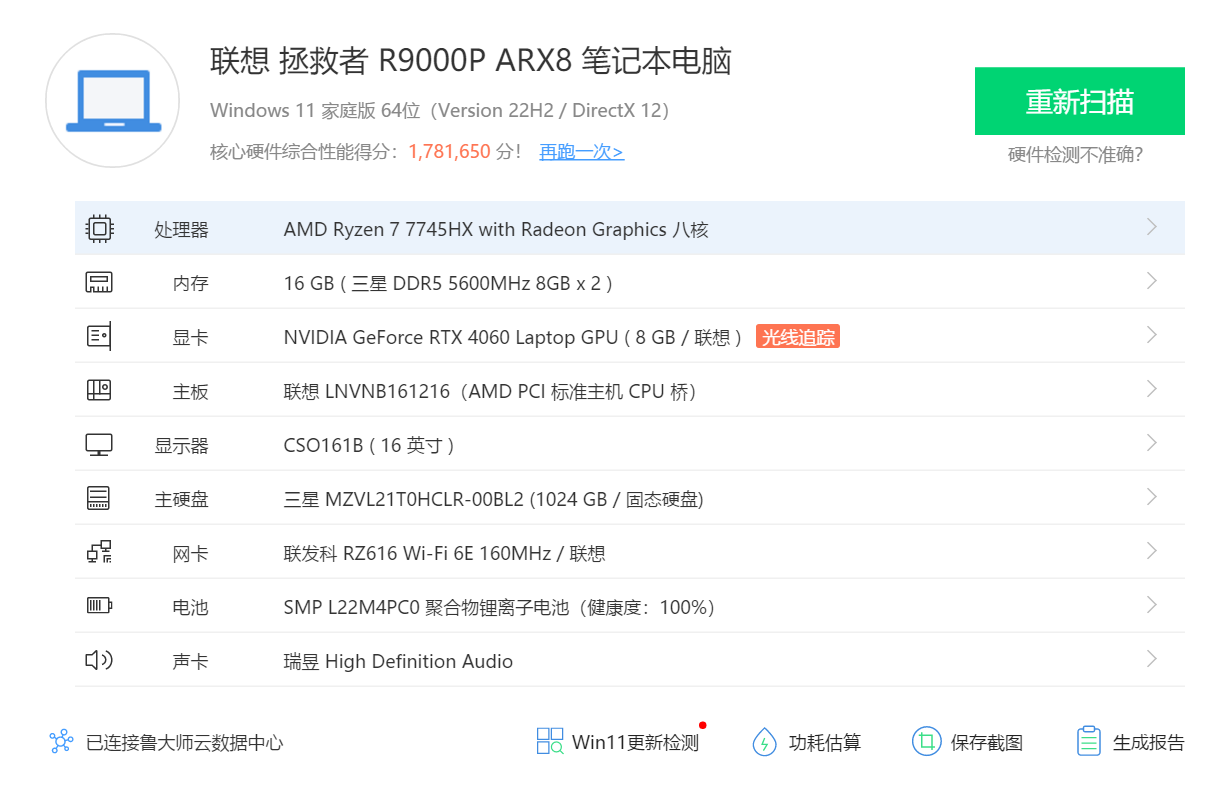1230x795 pixels.
Task: Expand the 主硬盘 row chevron
Action: click(1152, 497)
